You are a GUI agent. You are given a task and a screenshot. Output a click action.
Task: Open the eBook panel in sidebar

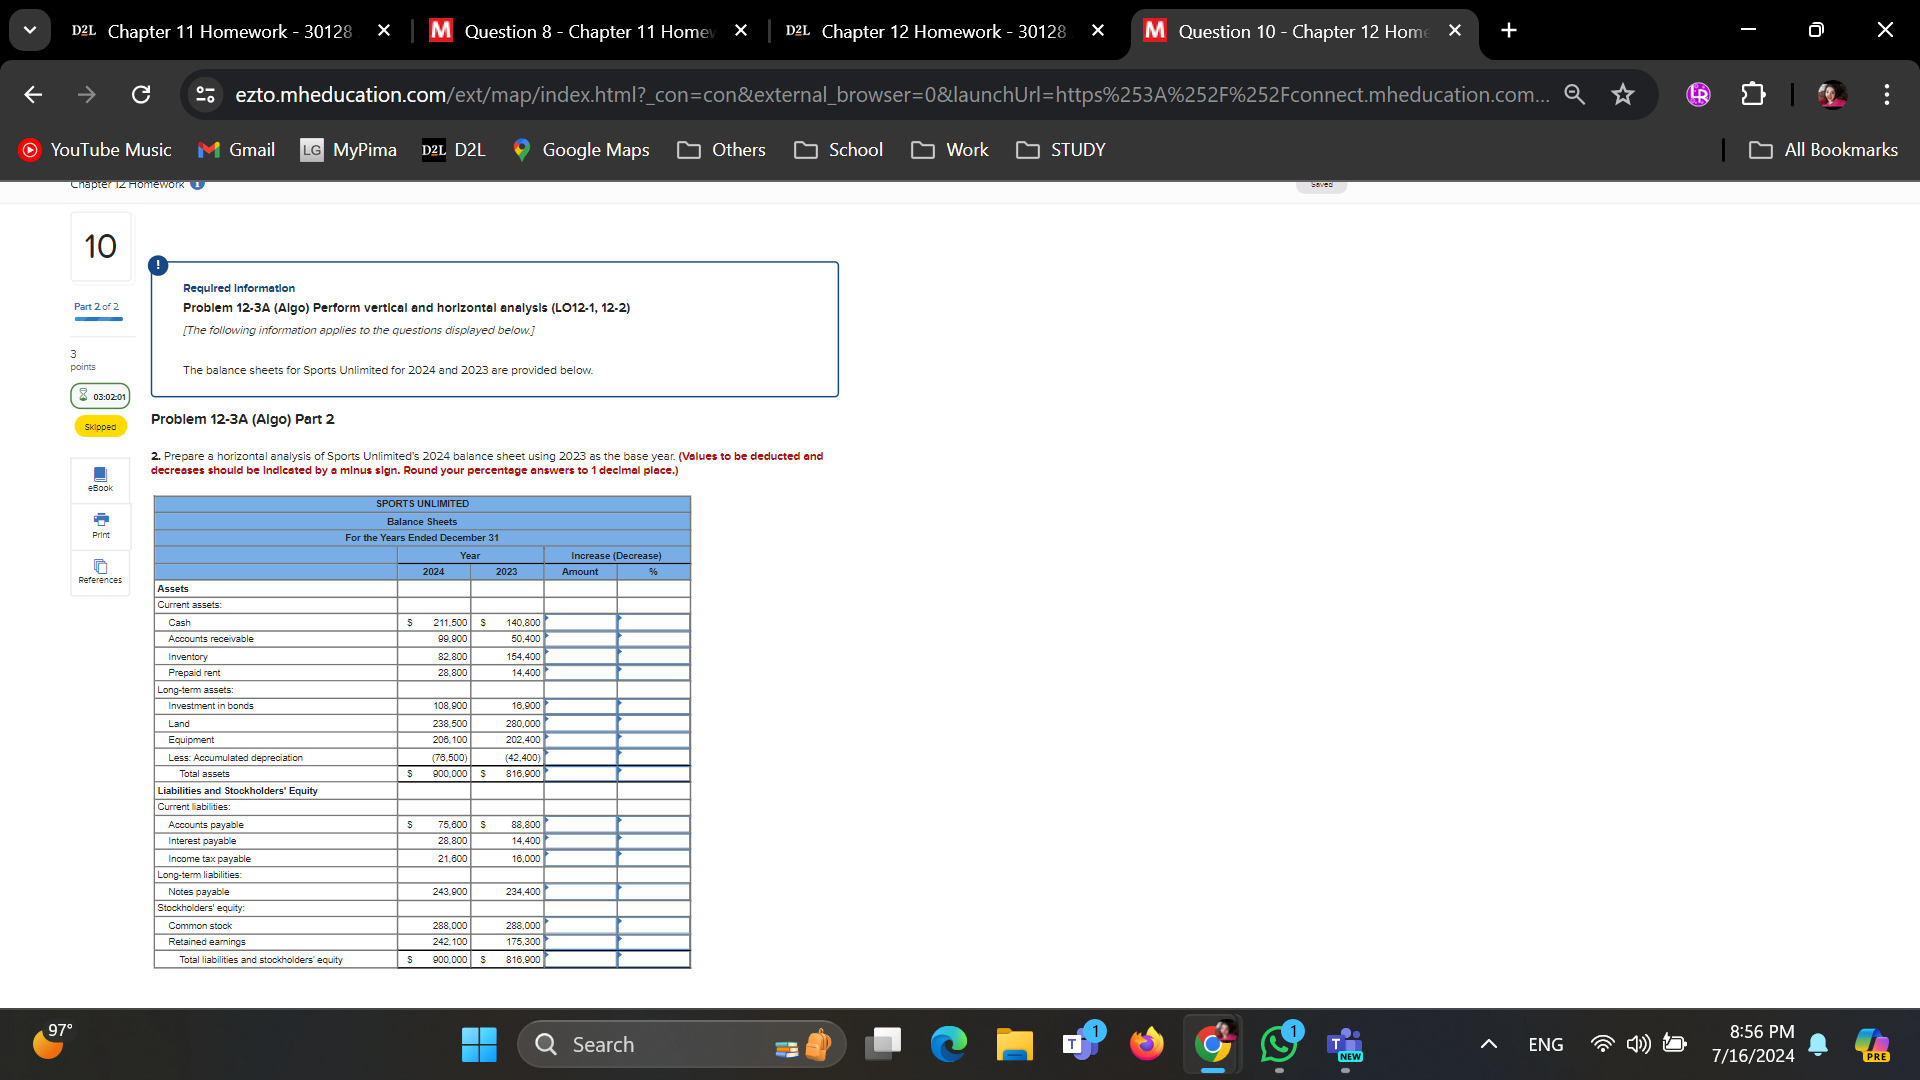tap(100, 480)
